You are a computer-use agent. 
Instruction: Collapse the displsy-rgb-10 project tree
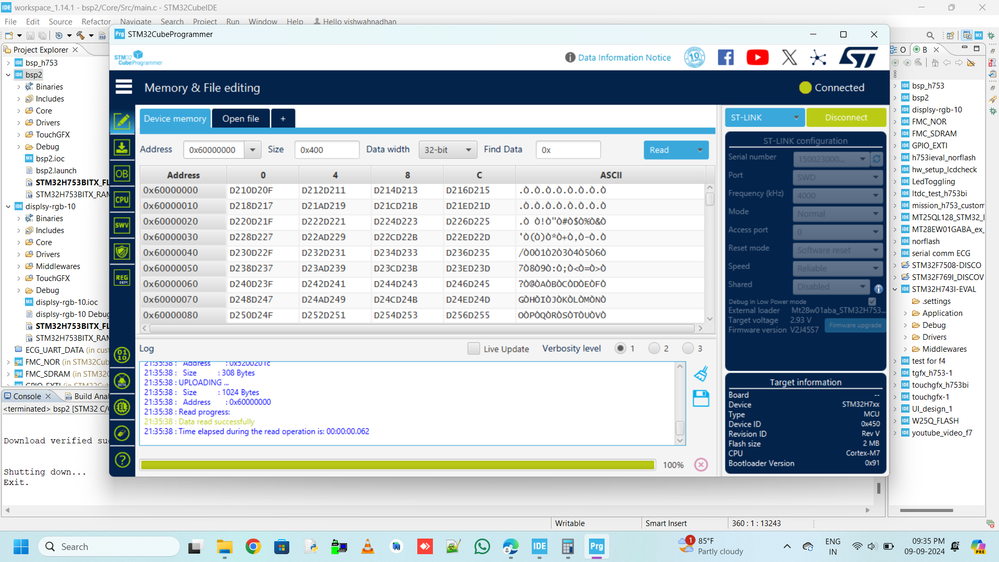pyautogui.click(x=8, y=206)
